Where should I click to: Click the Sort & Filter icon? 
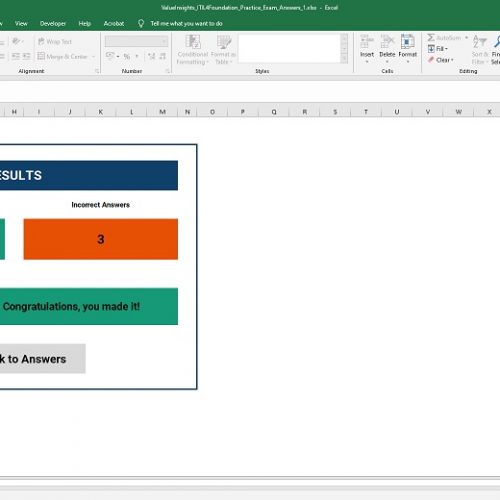[480, 41]
